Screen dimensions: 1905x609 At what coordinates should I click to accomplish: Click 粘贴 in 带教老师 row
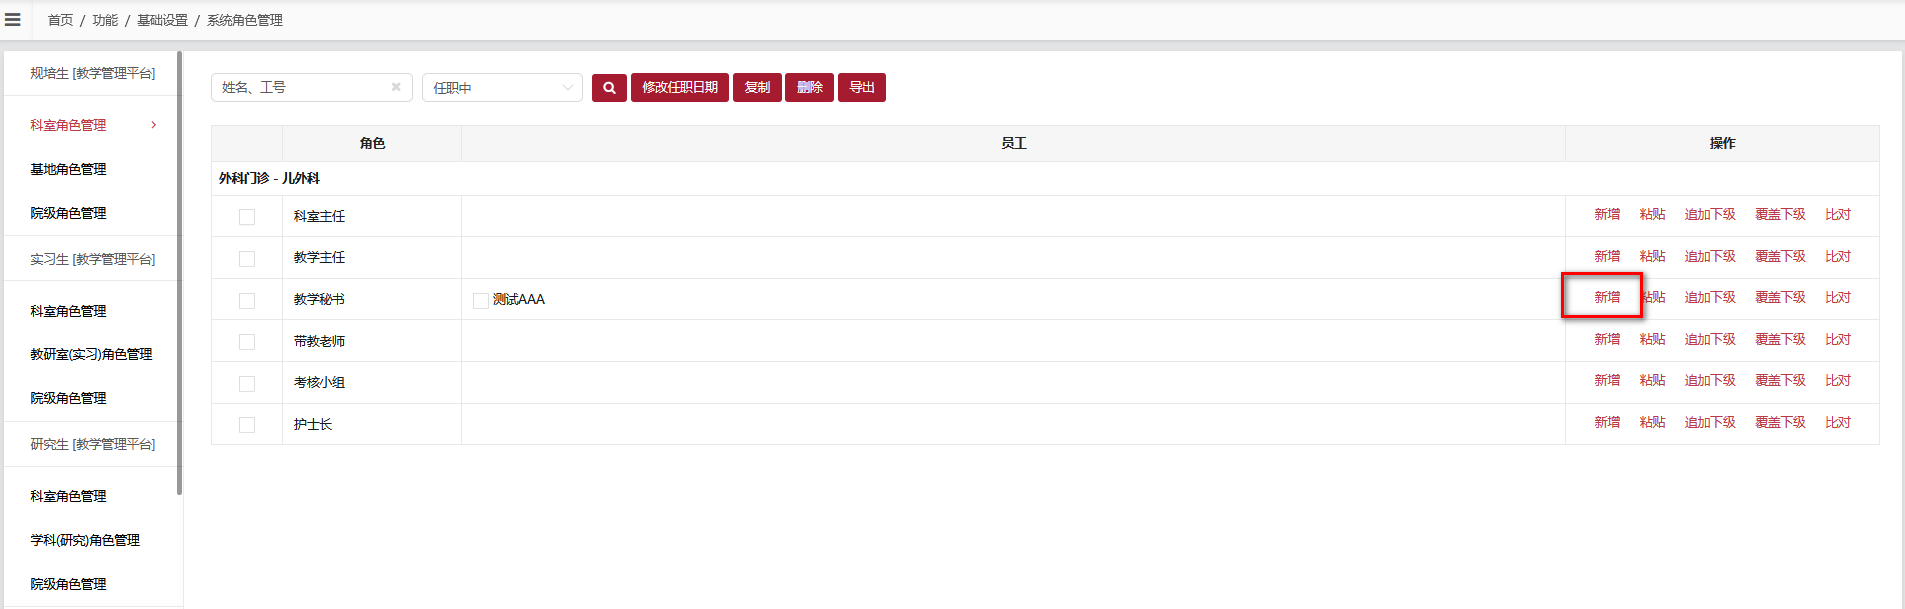point(1652,339)
